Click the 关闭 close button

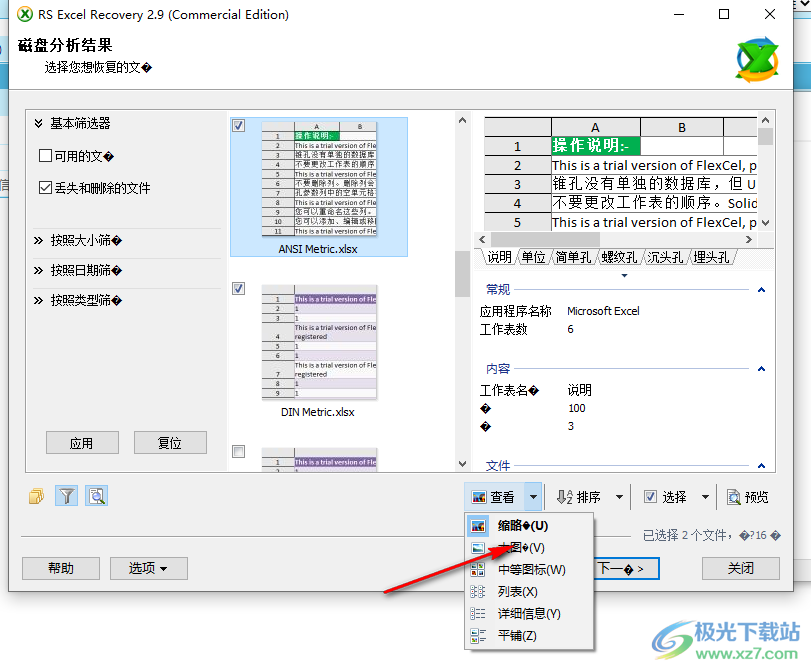coord(741,569)
